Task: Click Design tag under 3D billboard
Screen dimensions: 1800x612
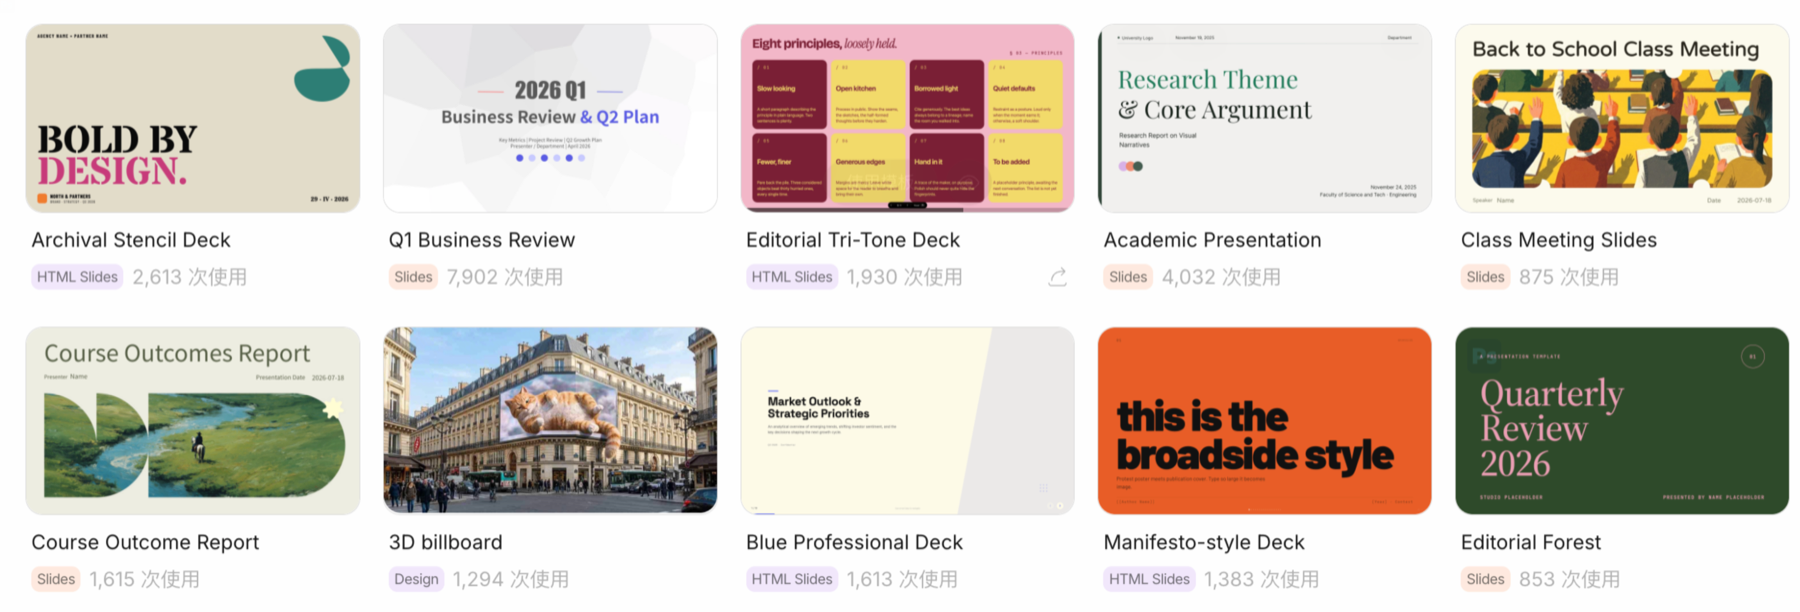Action: click(x=416, y=579)
